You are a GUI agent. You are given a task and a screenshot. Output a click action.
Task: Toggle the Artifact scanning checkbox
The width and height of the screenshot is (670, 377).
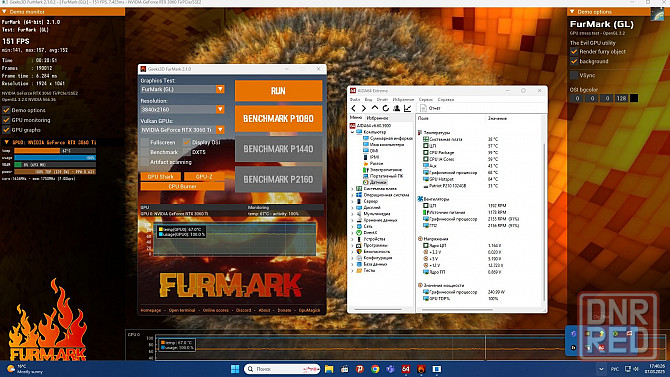point(145,162)
